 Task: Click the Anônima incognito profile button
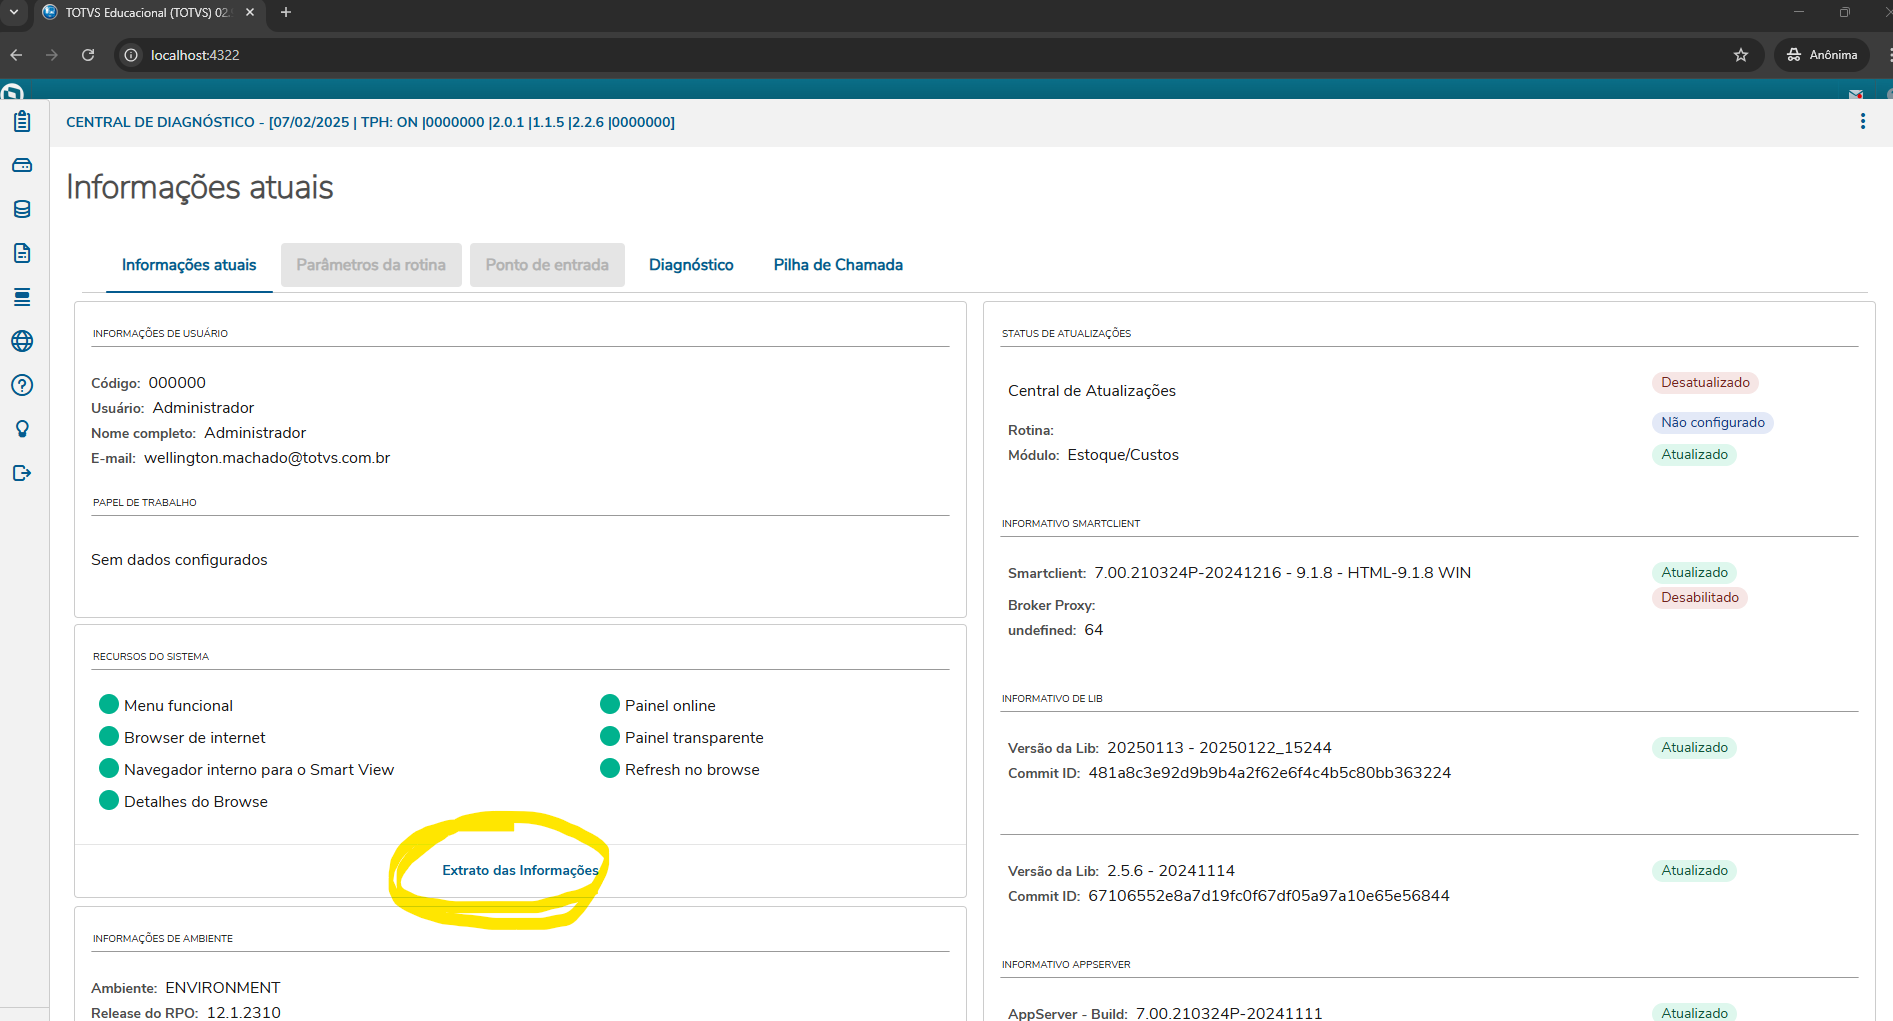click(1822, 55)
